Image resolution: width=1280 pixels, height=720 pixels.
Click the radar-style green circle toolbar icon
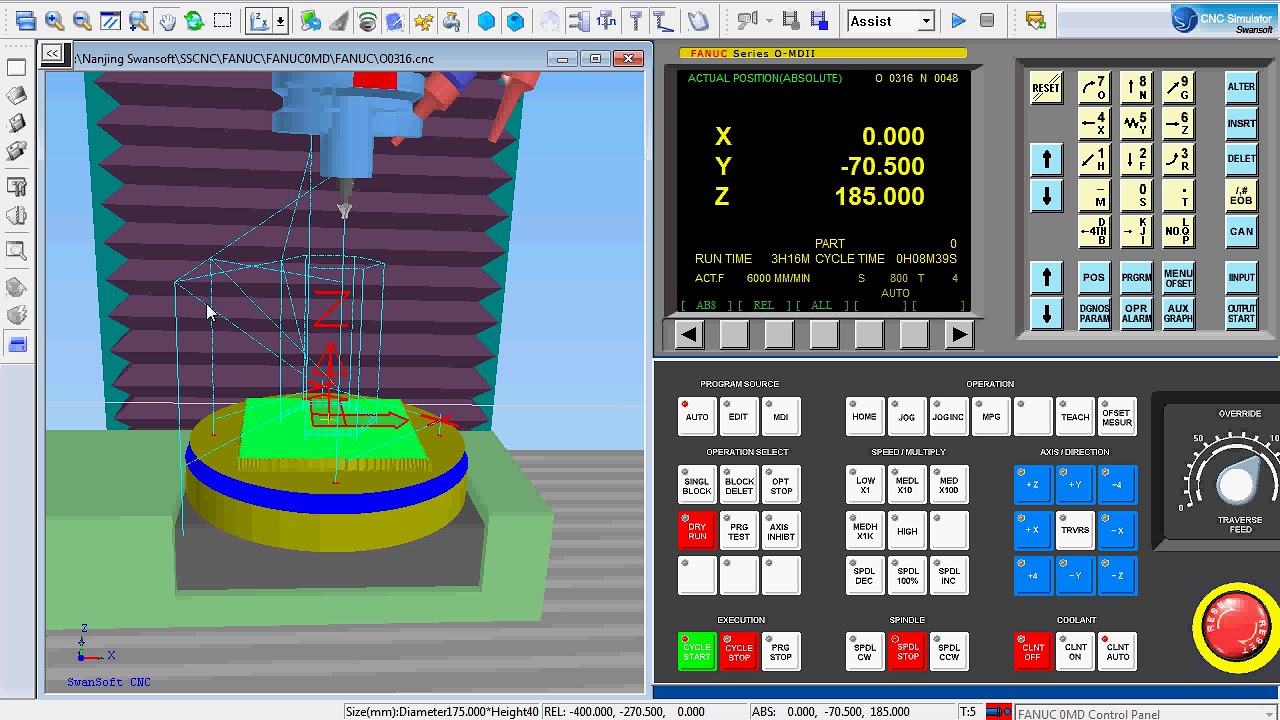tap(367, 20)
